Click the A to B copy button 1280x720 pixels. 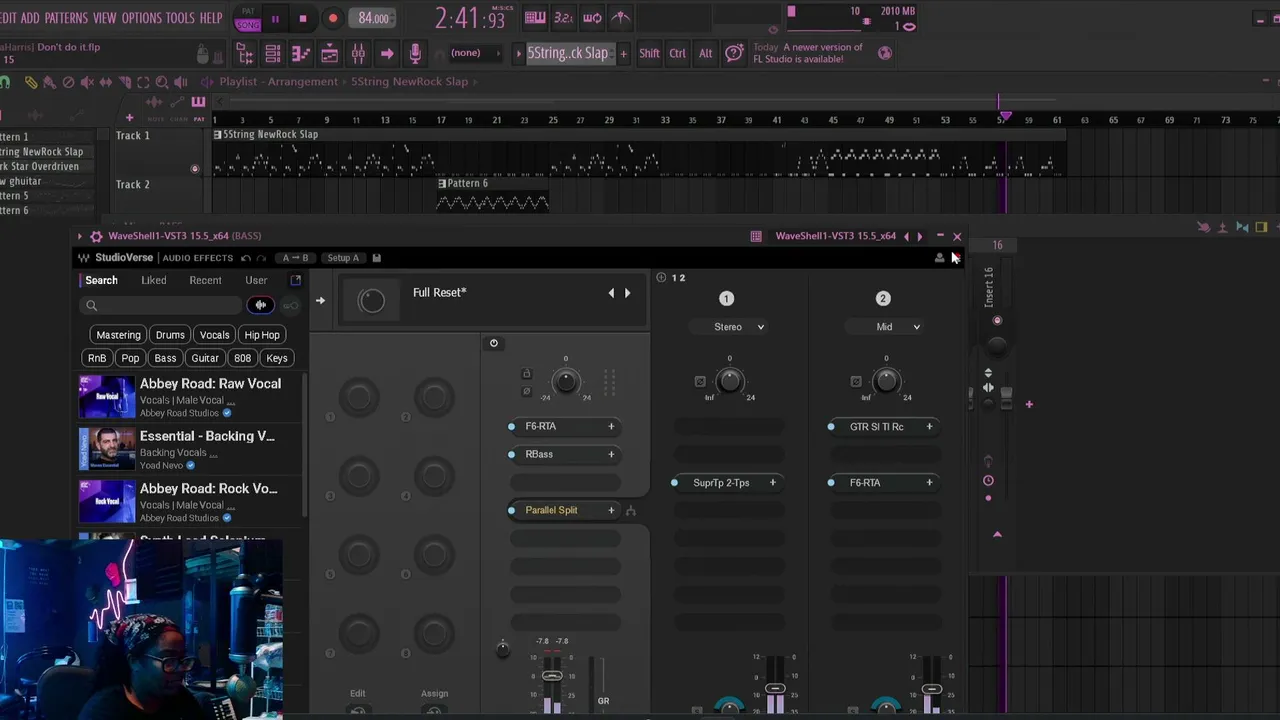295,258
